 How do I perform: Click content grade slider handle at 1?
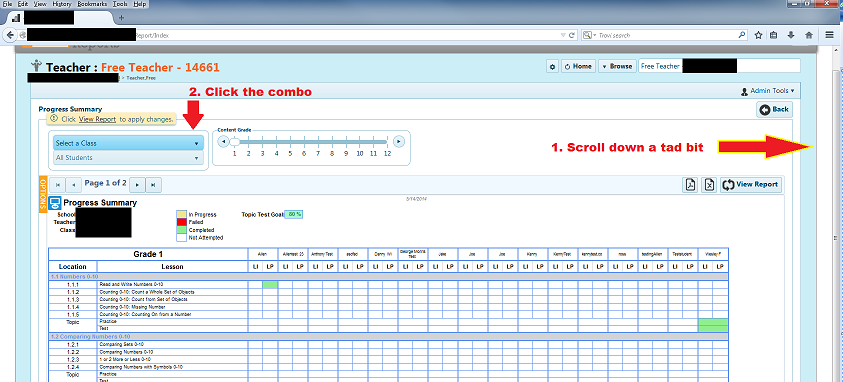234,142
